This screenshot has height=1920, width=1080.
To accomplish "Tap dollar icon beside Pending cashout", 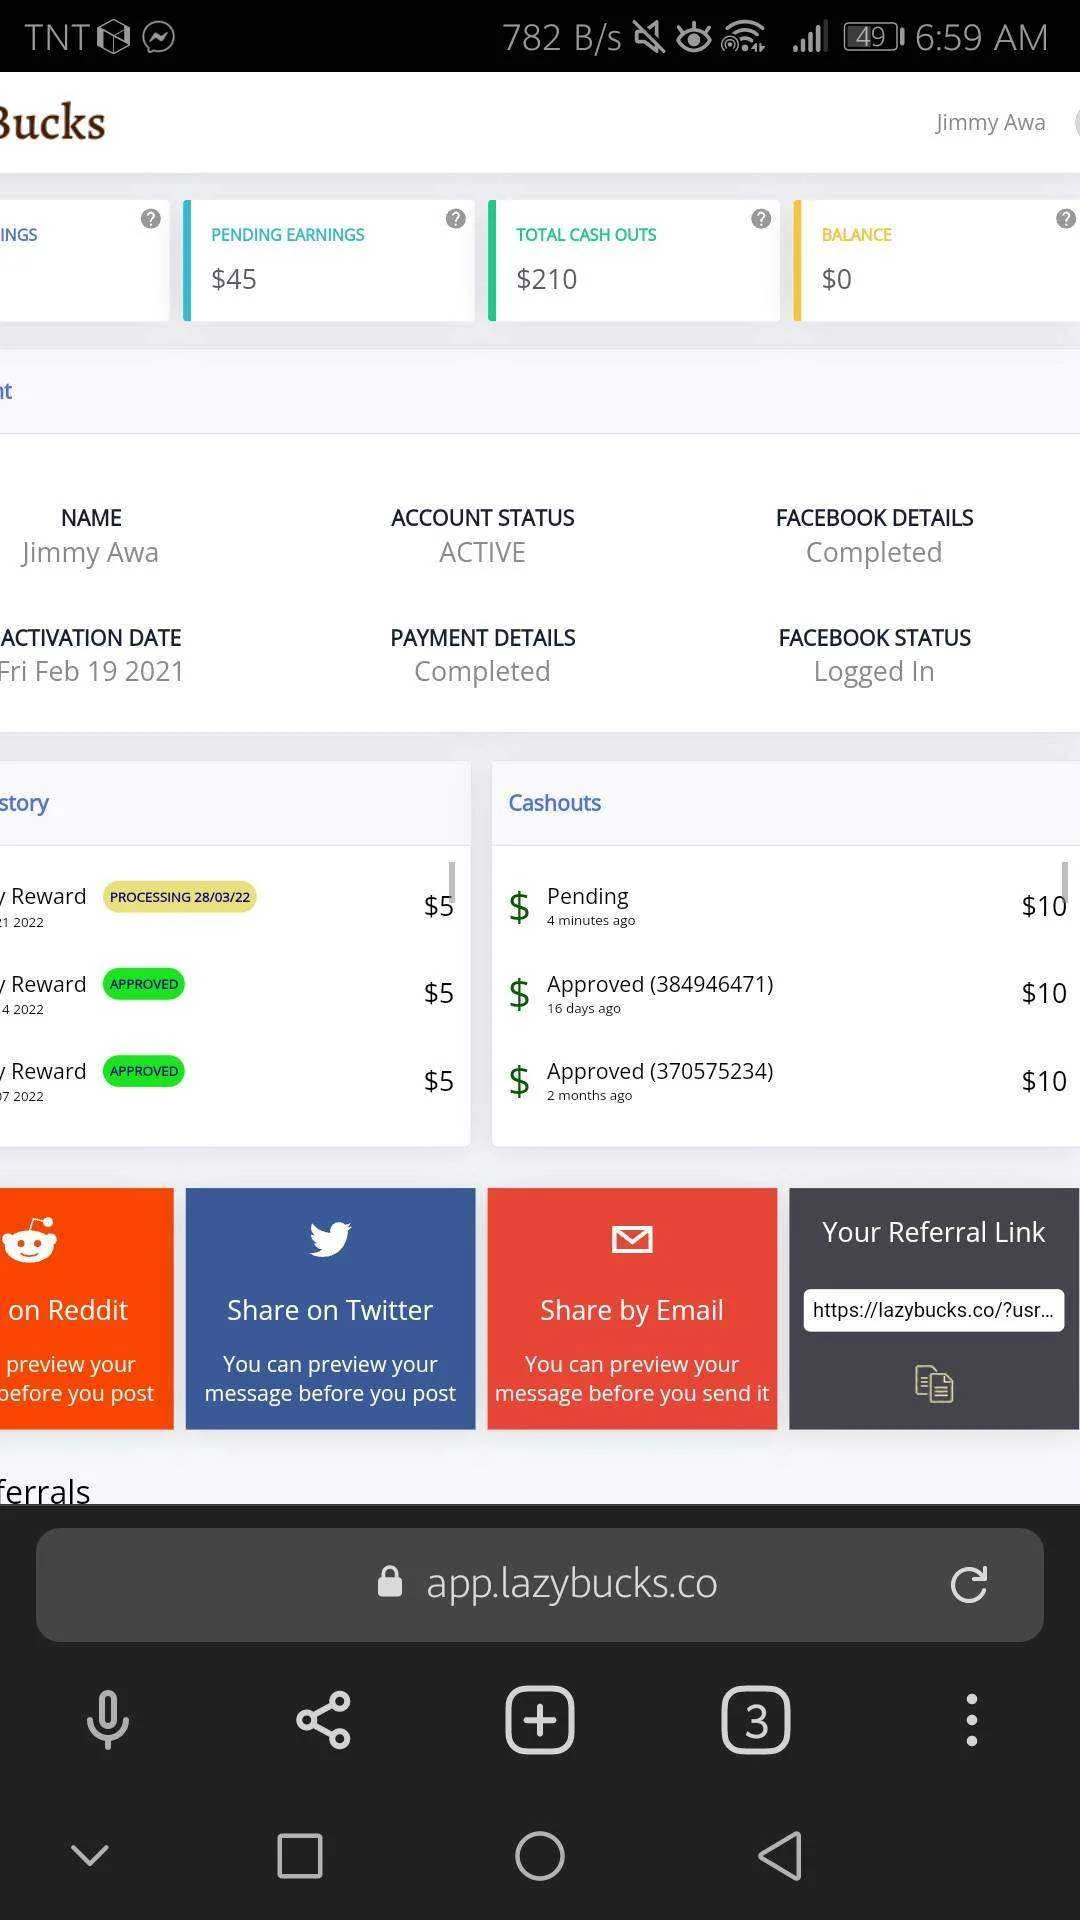I will 519,907.
